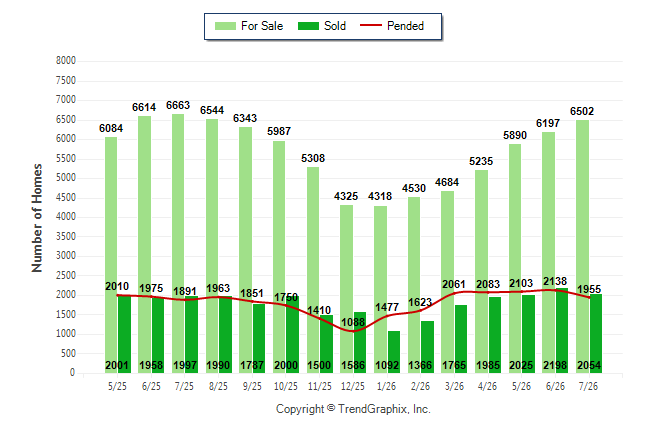Click the Pended red line legend marker
This screenshot has height=434, width=646.
coord(371,26)
